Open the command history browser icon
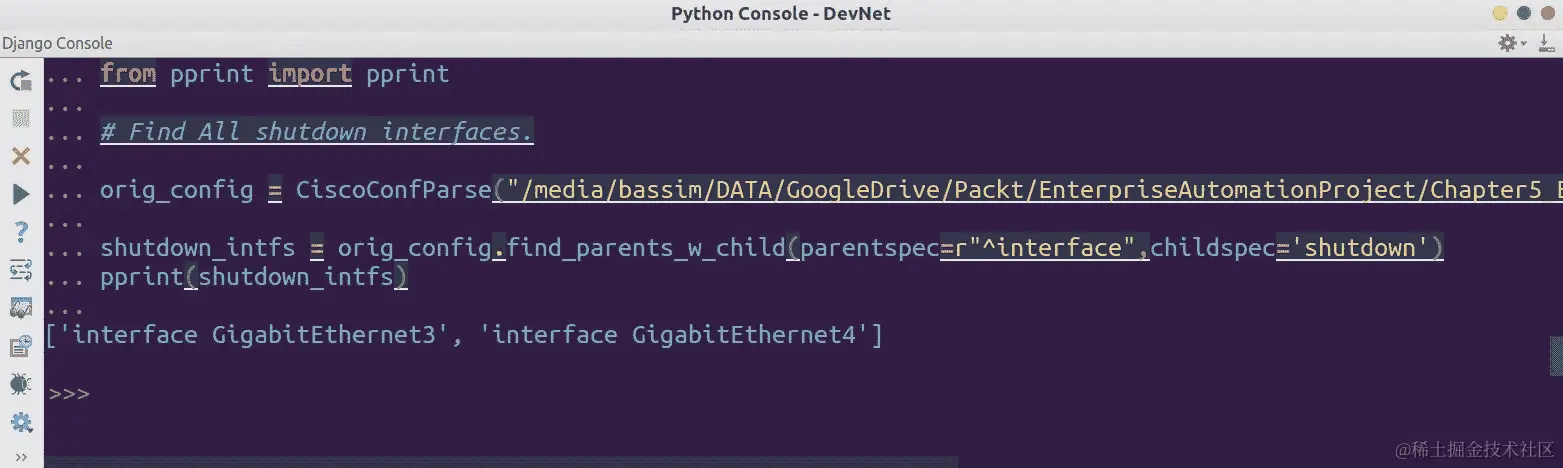The height and width of the screenshot is (468, 1563). tap(21, 346)
